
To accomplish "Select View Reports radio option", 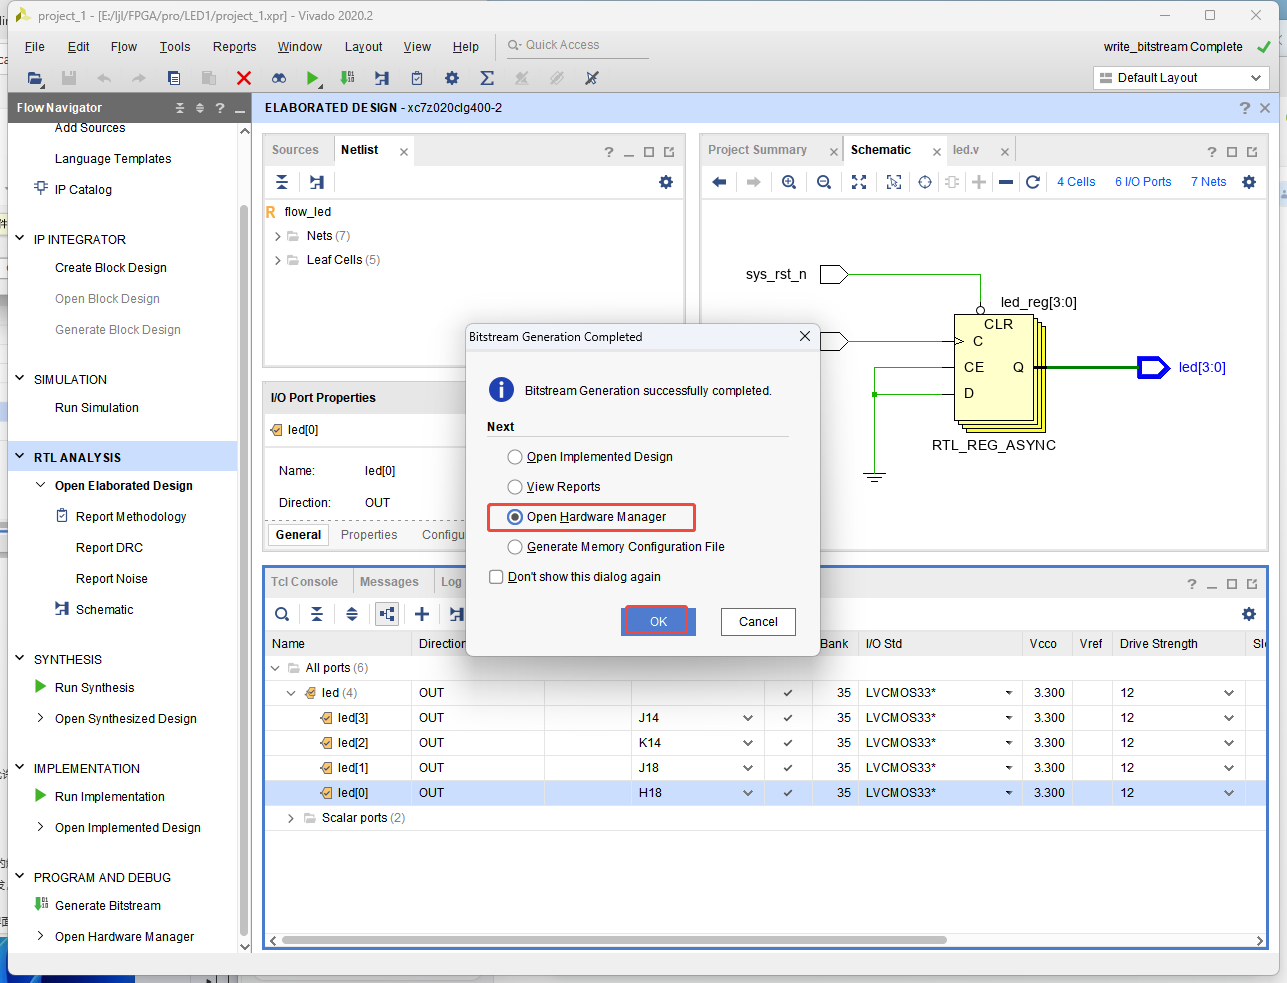I will [515, 487].
